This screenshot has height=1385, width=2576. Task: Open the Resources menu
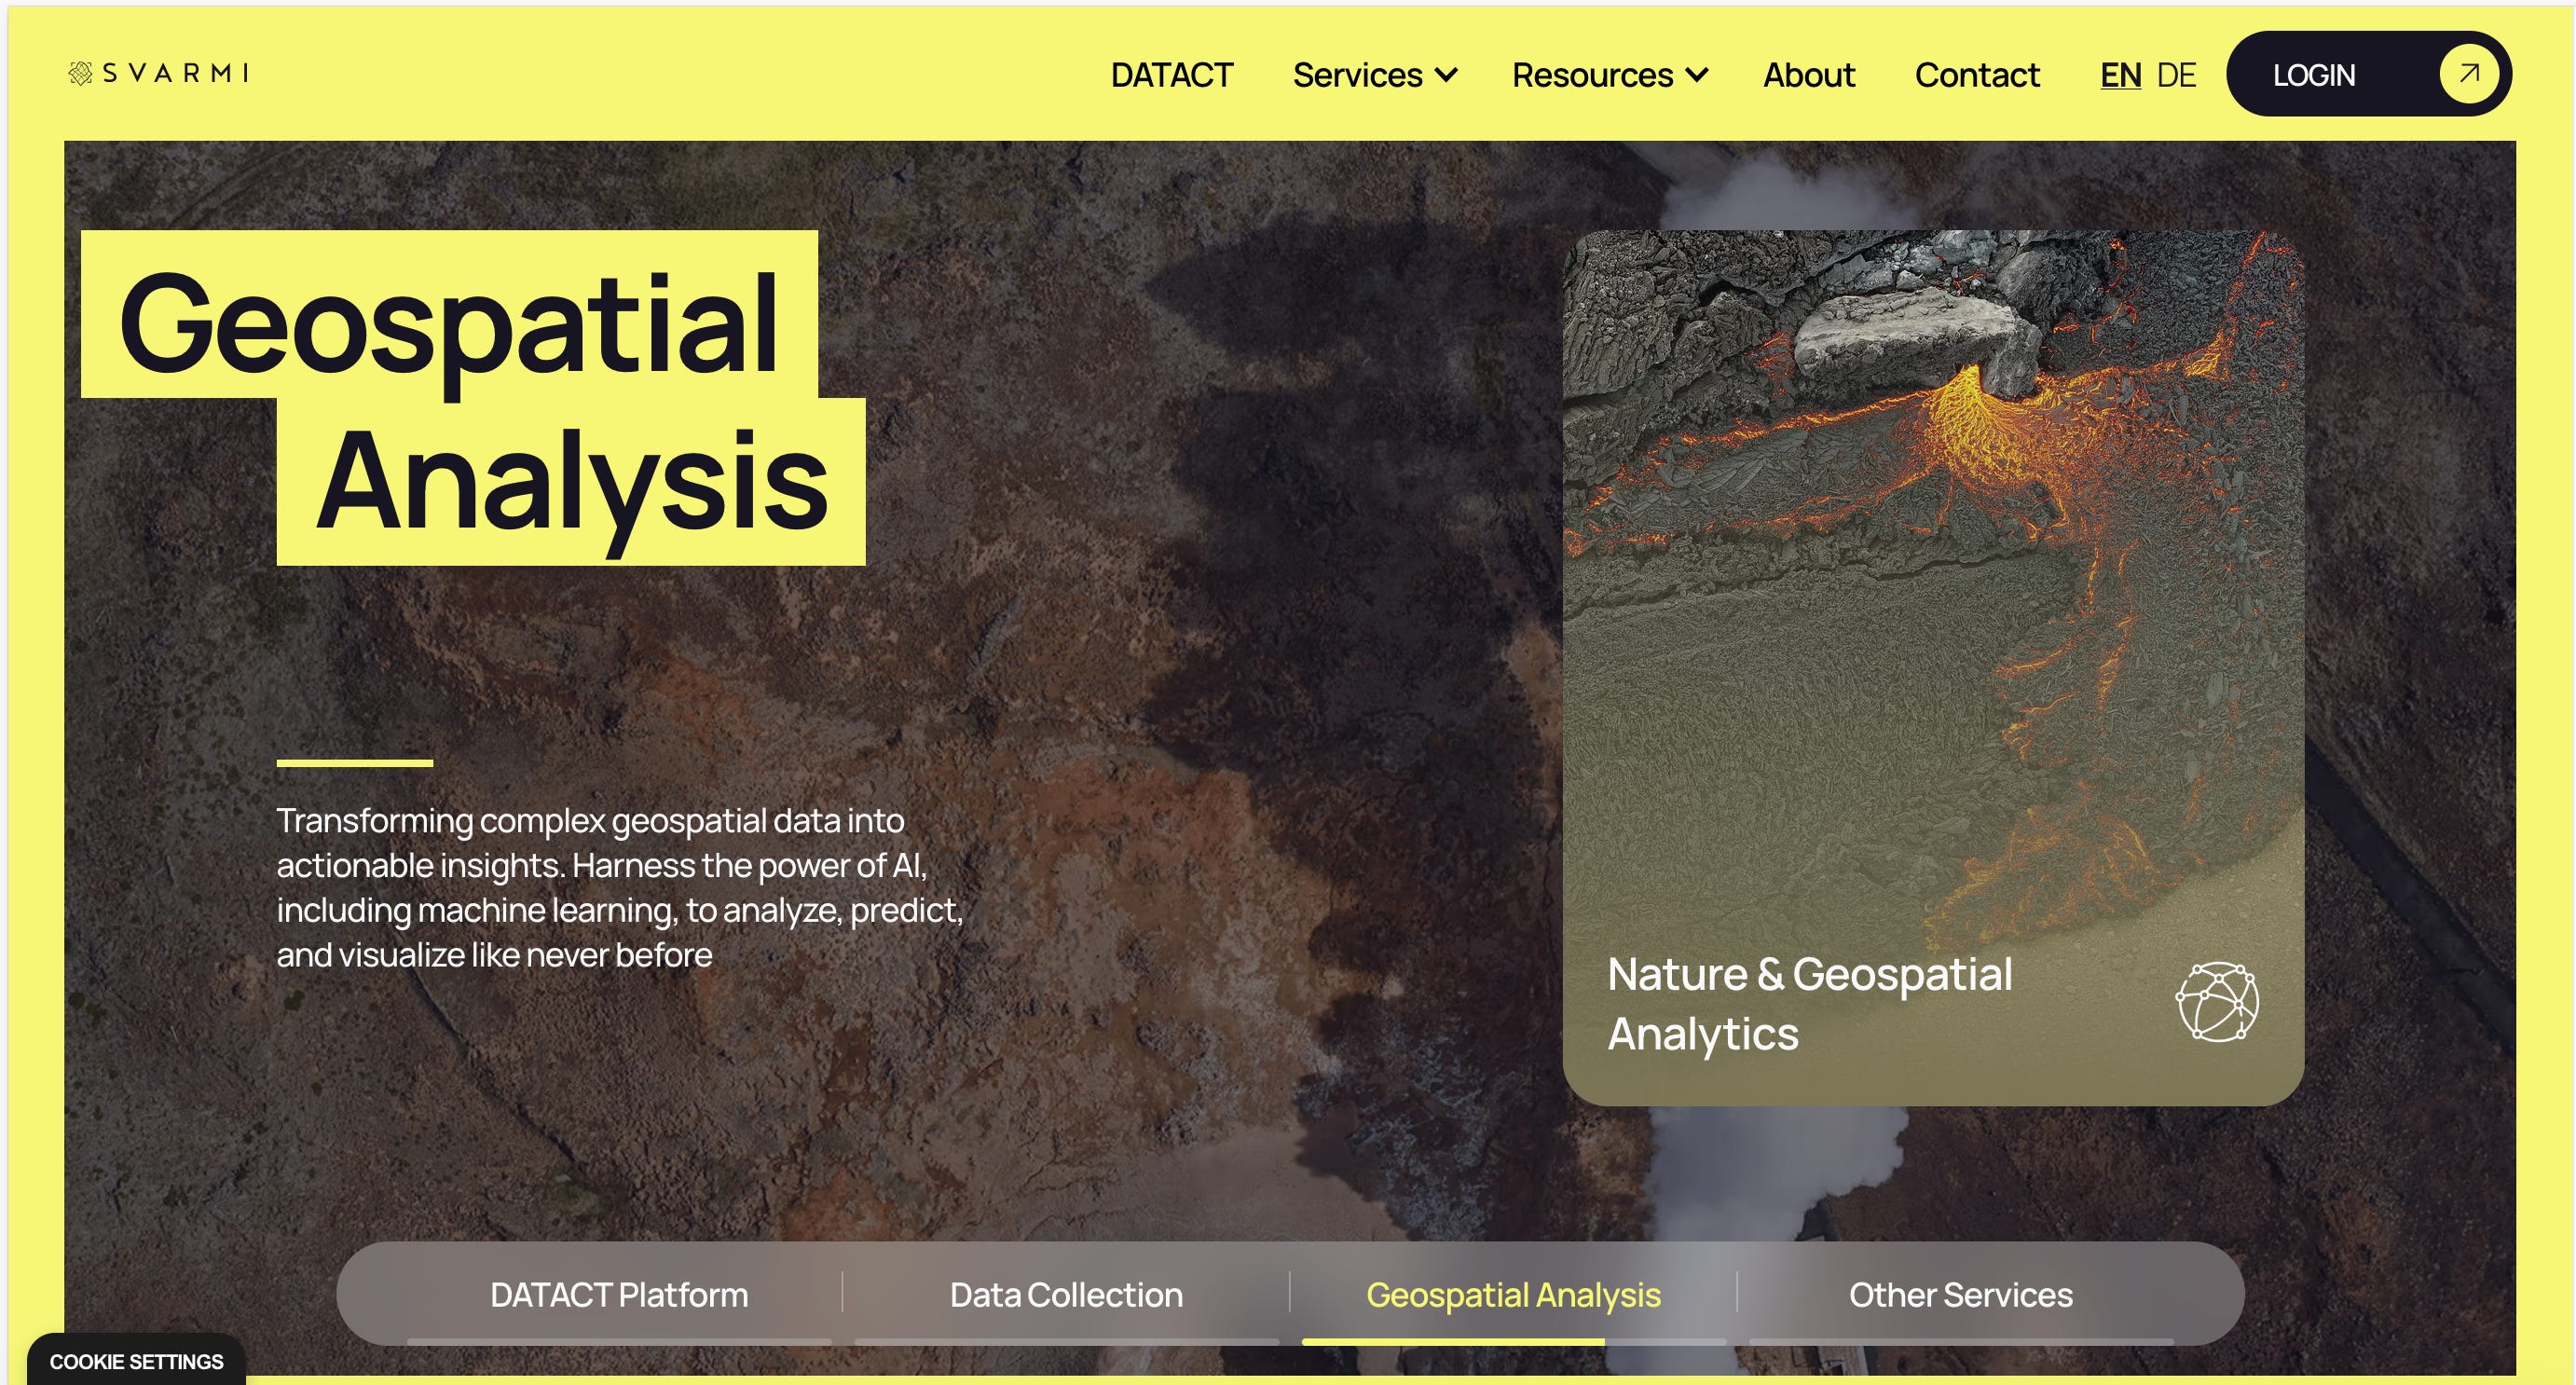(x=1591, y=75)
